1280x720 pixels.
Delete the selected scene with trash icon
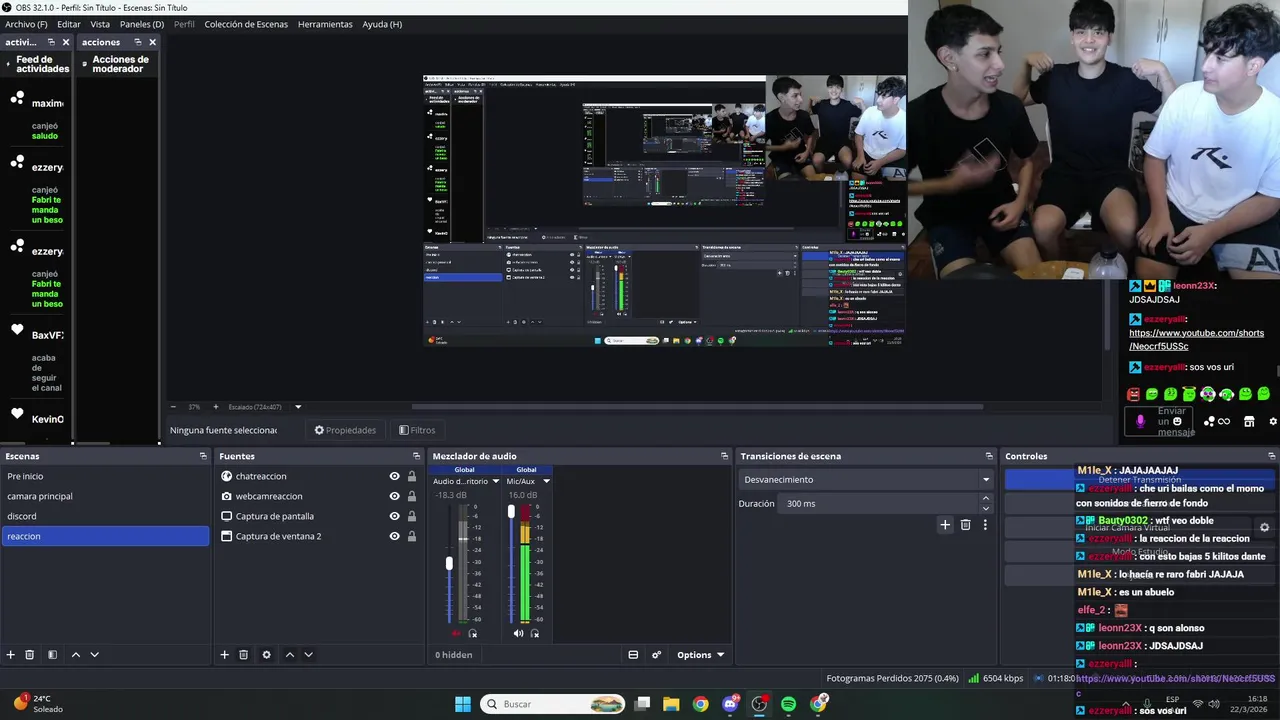30,655
